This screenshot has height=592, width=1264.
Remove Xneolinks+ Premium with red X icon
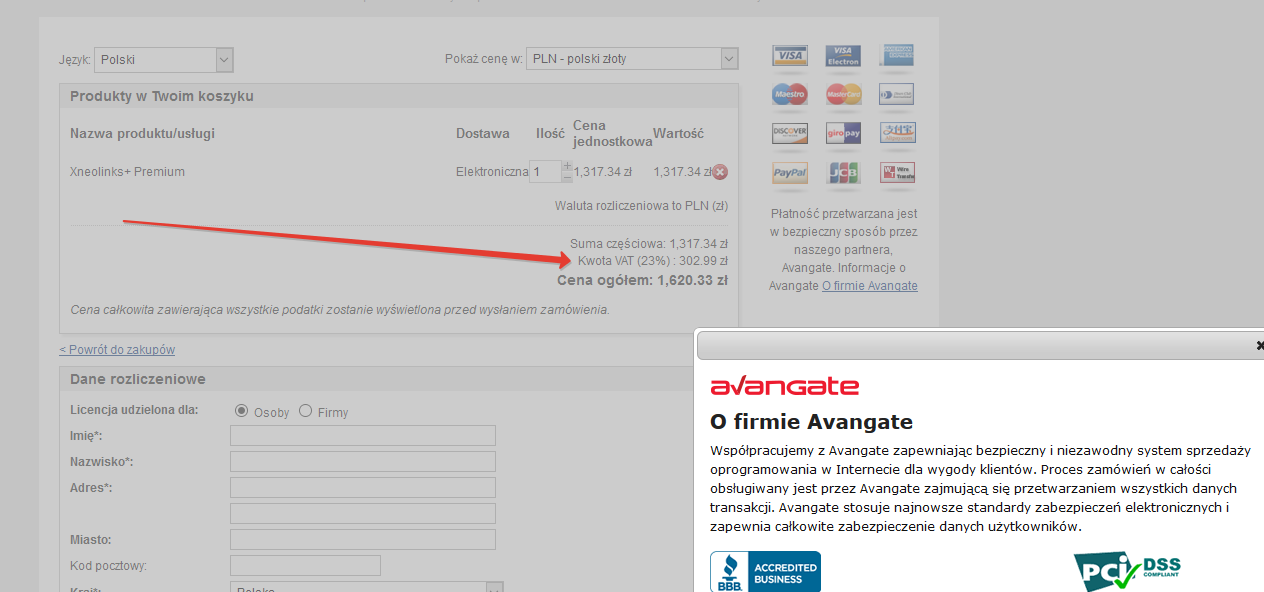(x=720, y=172)
